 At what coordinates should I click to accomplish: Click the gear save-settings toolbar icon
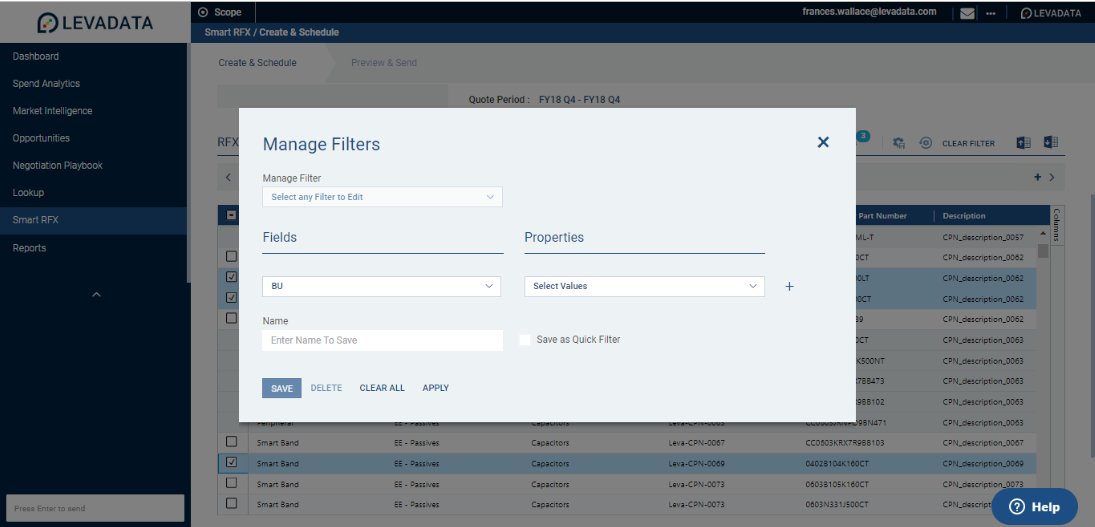click(x=899, y=143)
